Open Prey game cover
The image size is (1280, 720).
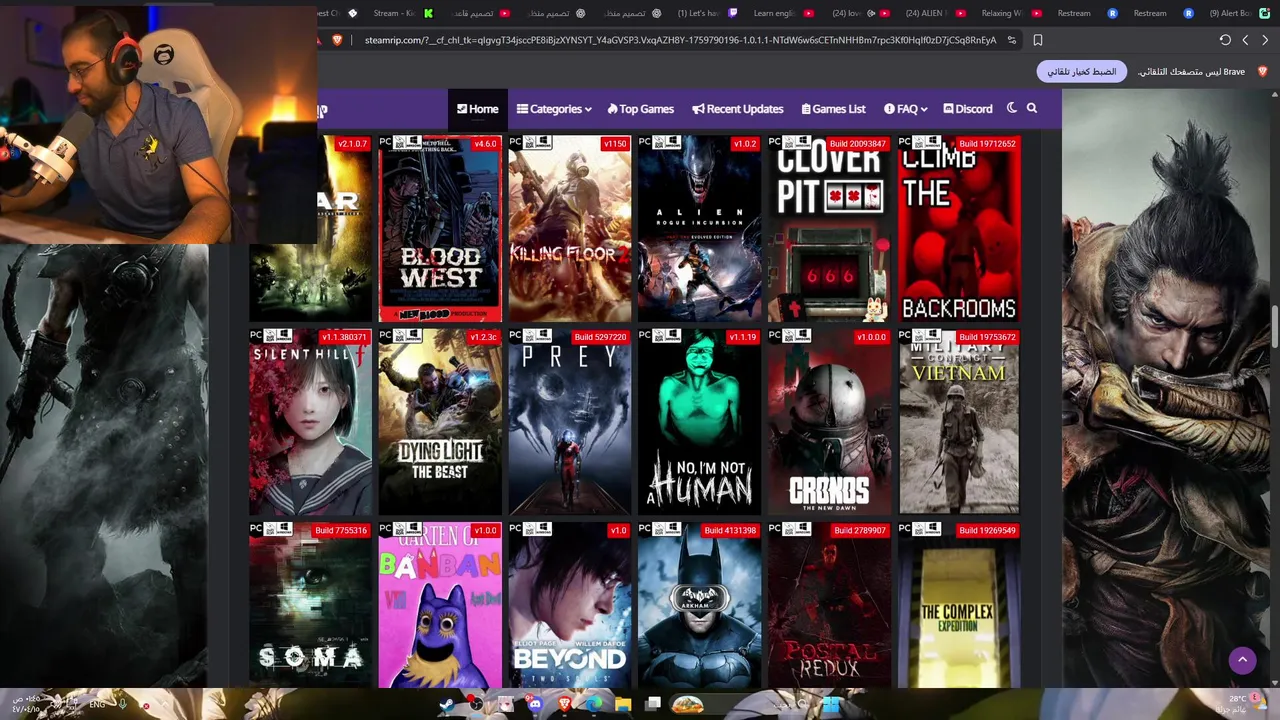tap(570, 422)
